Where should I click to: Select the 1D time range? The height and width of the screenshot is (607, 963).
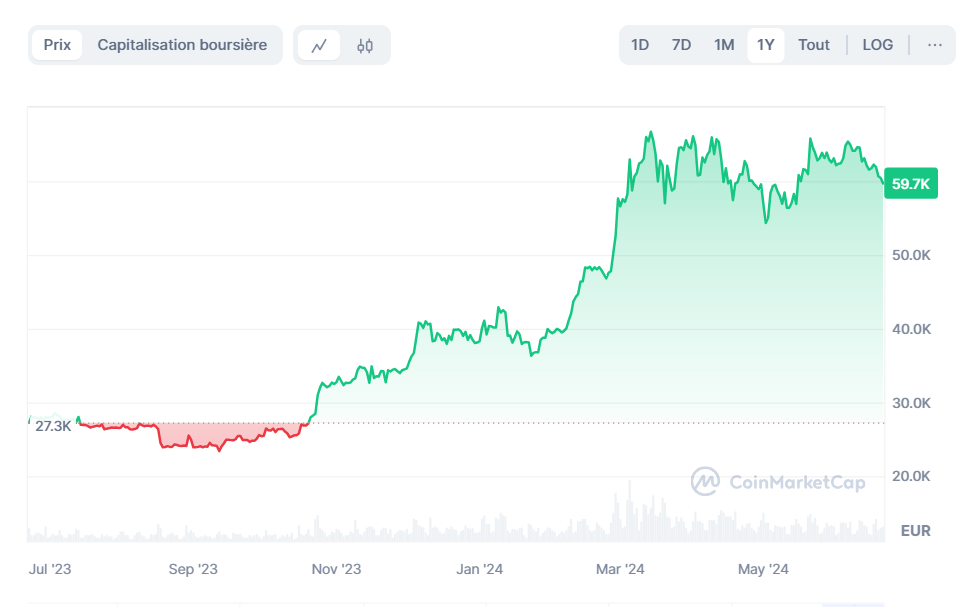point(640,45)
